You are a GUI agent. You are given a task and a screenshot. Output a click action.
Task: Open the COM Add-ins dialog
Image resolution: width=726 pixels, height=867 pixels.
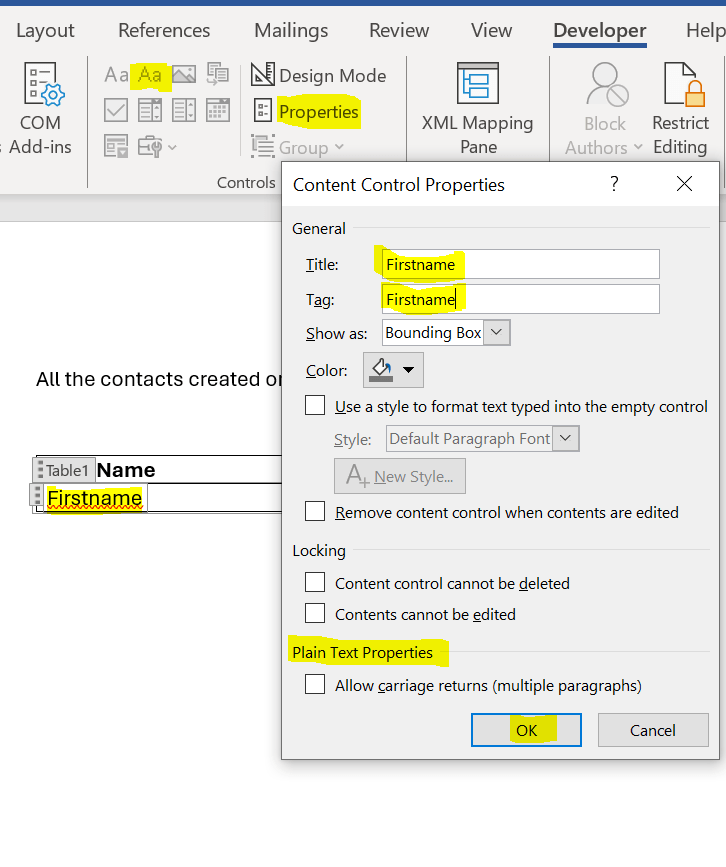point(41,108)
